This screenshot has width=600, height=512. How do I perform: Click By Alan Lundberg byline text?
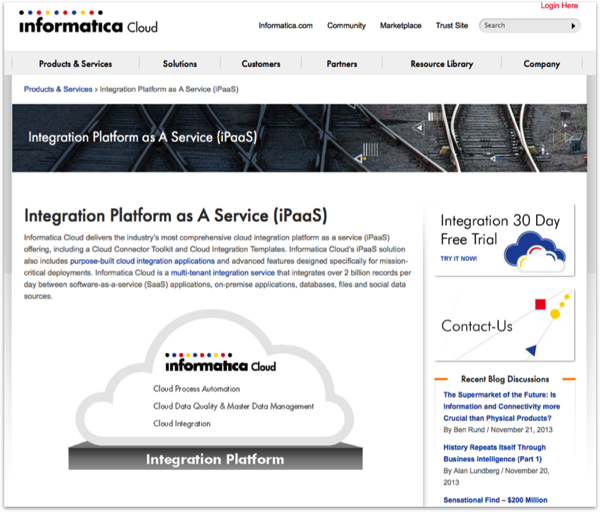[x=496, y=476]
